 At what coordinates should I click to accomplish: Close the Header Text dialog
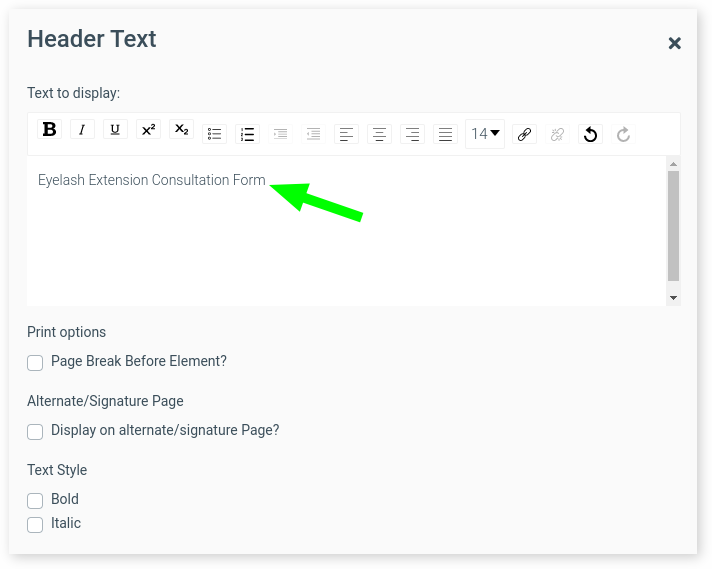tap(674, 43)
